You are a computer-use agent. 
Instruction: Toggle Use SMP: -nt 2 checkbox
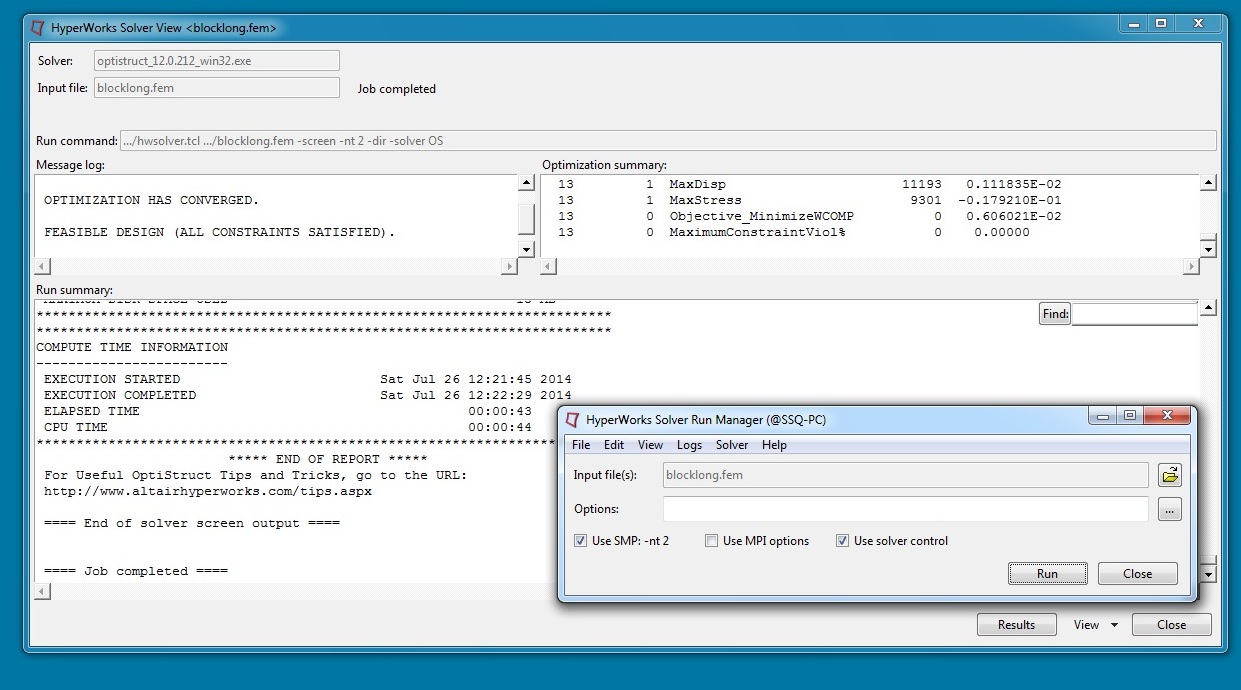pyautogui.click(x=581, y=541)
